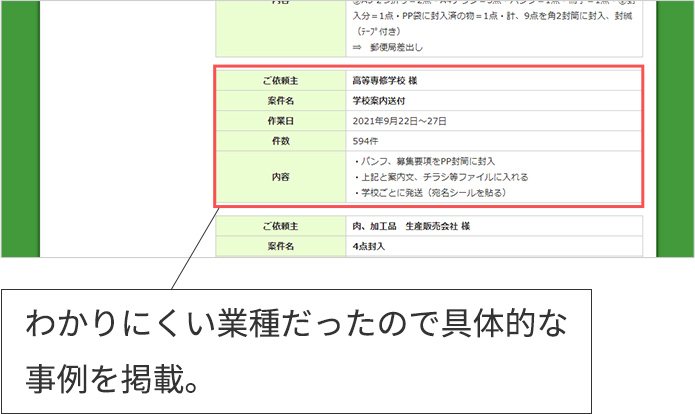The height and width of the screenshot is (414, 695).
Task: Click the text （ﾃｰﾌﾟ付き）
Action: point(377,31)
